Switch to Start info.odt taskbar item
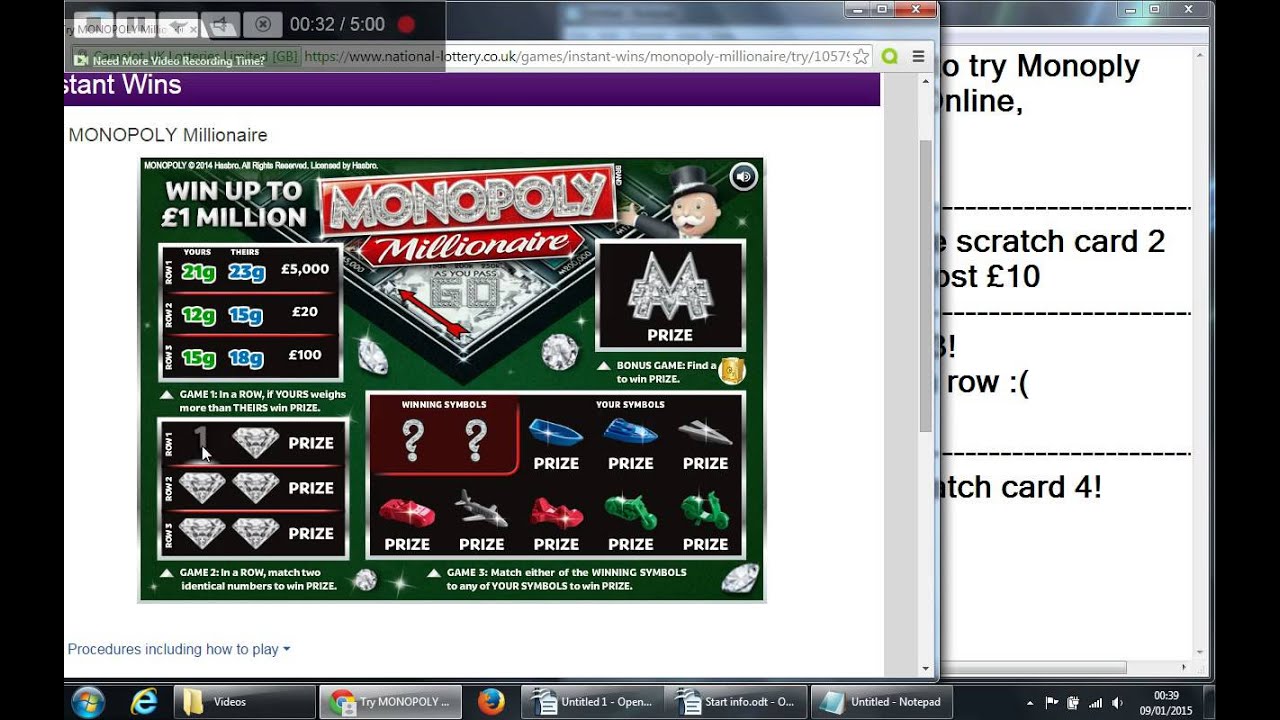This screenshot has width=1280, height=720. pos(738,702)
